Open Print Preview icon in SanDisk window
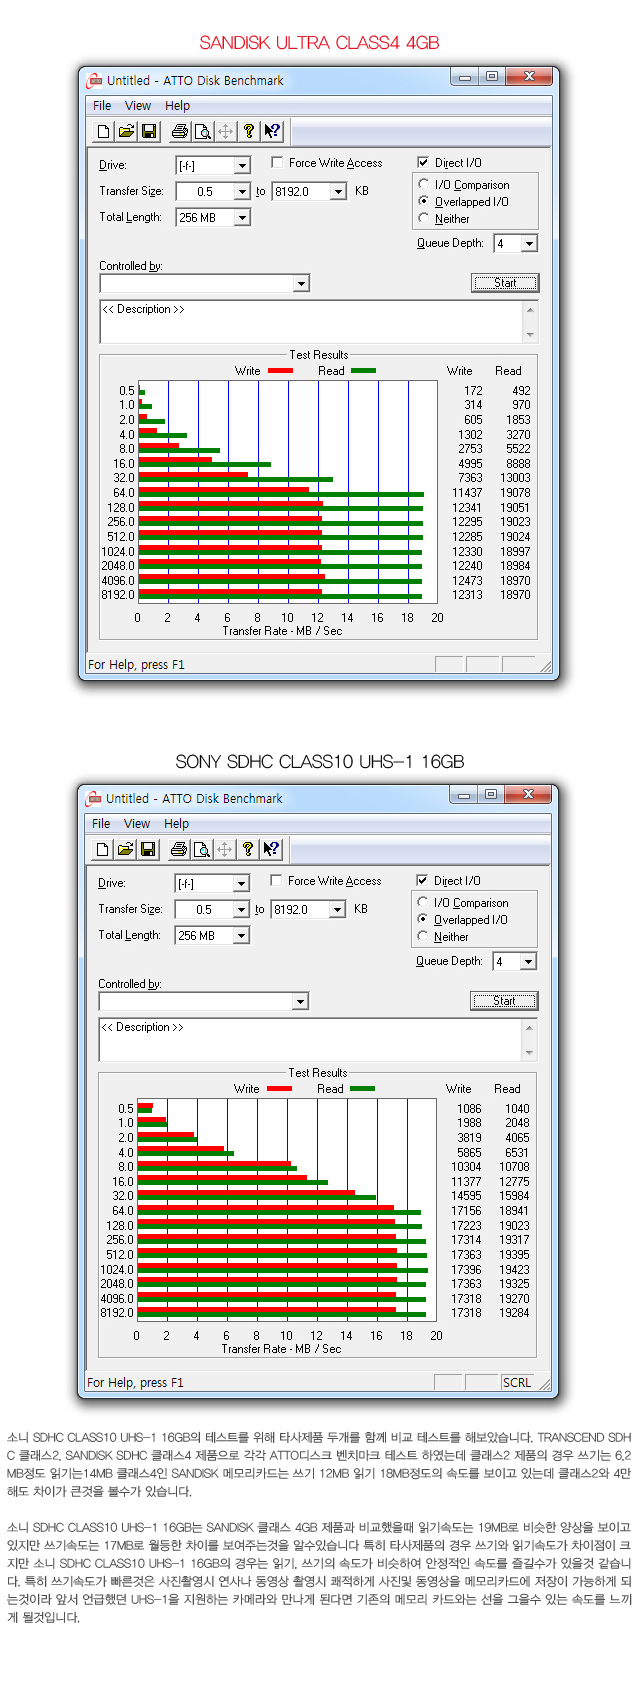 [203, 131]
